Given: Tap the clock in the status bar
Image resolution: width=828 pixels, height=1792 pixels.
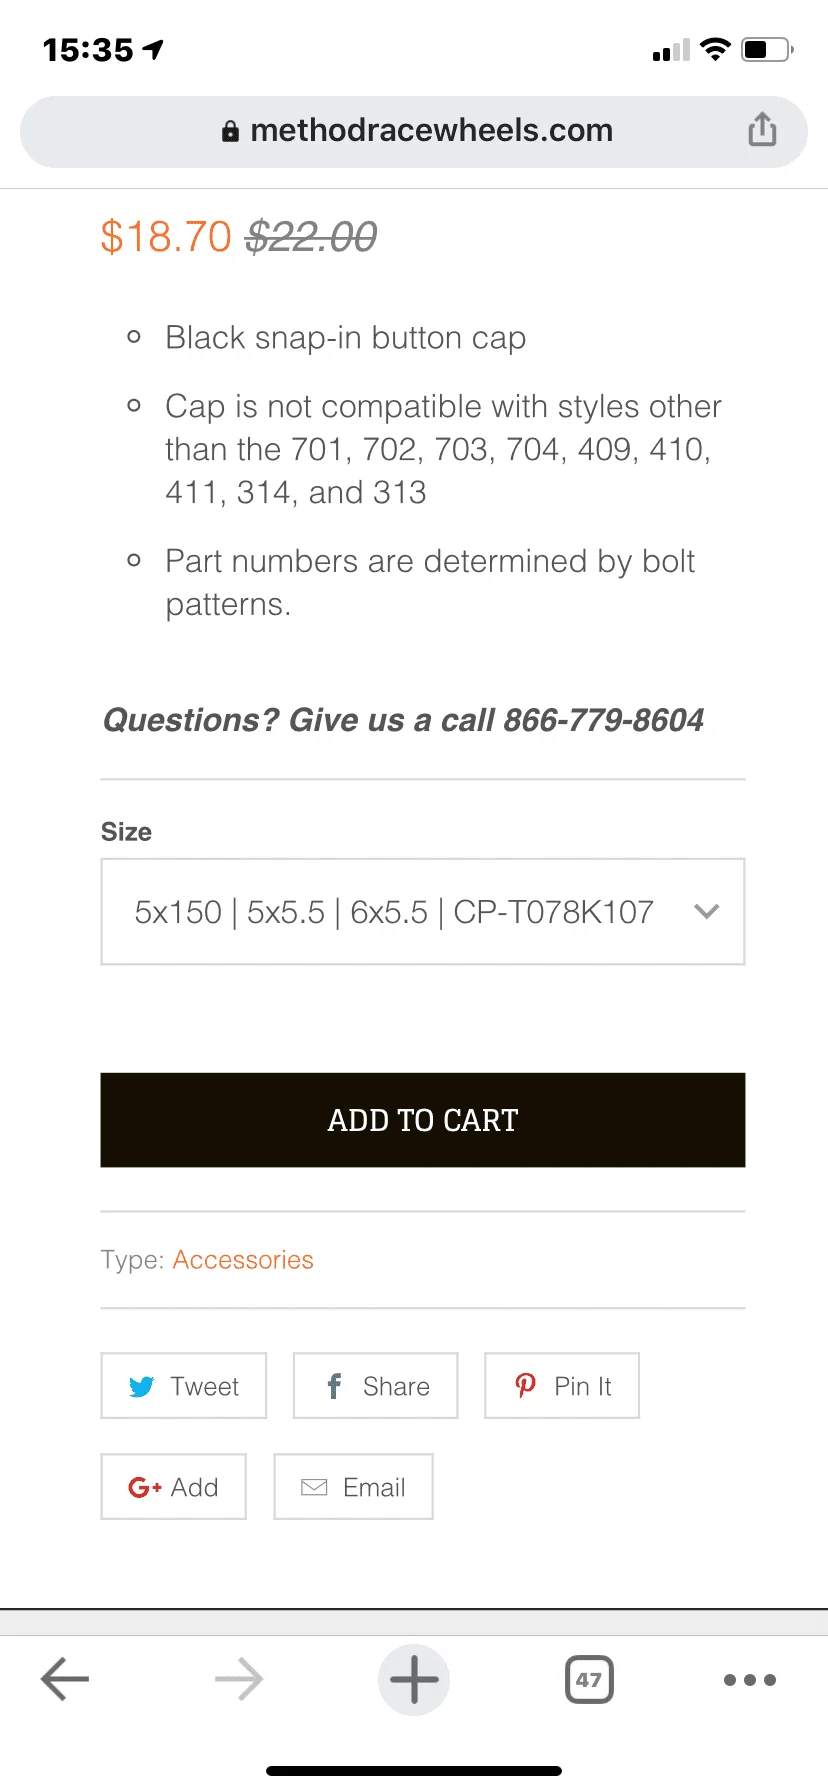Looking at the screenshot, I should [88, 49].
